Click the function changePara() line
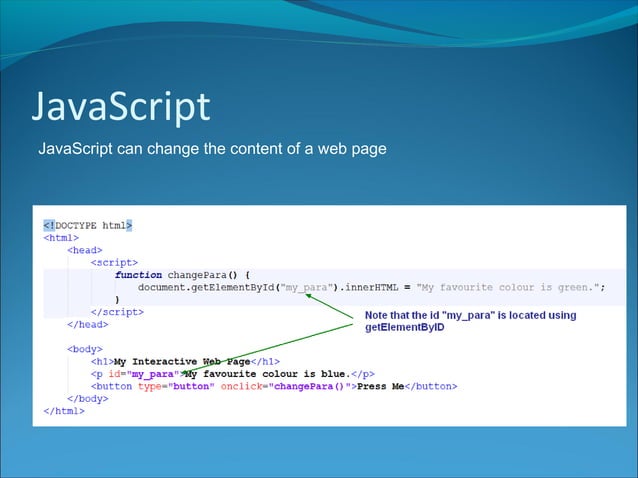Viewport: 638px width, 478px height. (182, 275)
